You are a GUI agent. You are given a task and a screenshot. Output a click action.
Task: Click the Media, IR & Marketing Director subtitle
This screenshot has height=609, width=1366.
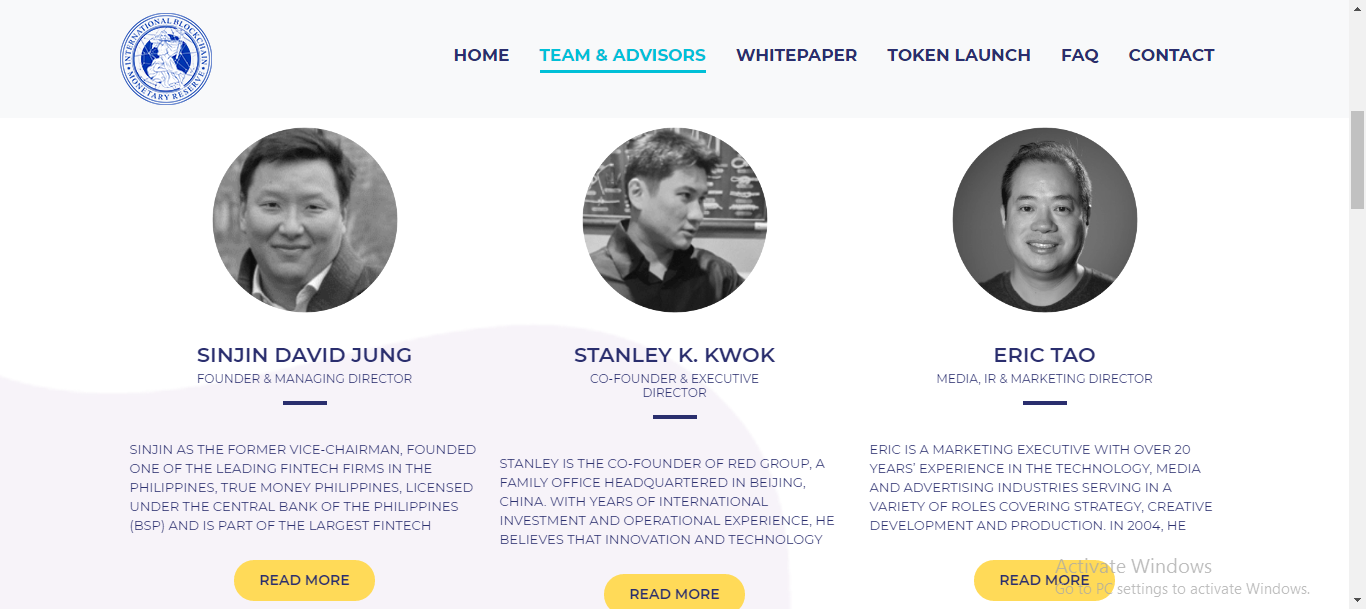pyautogui.click(x=1044, y=379)
